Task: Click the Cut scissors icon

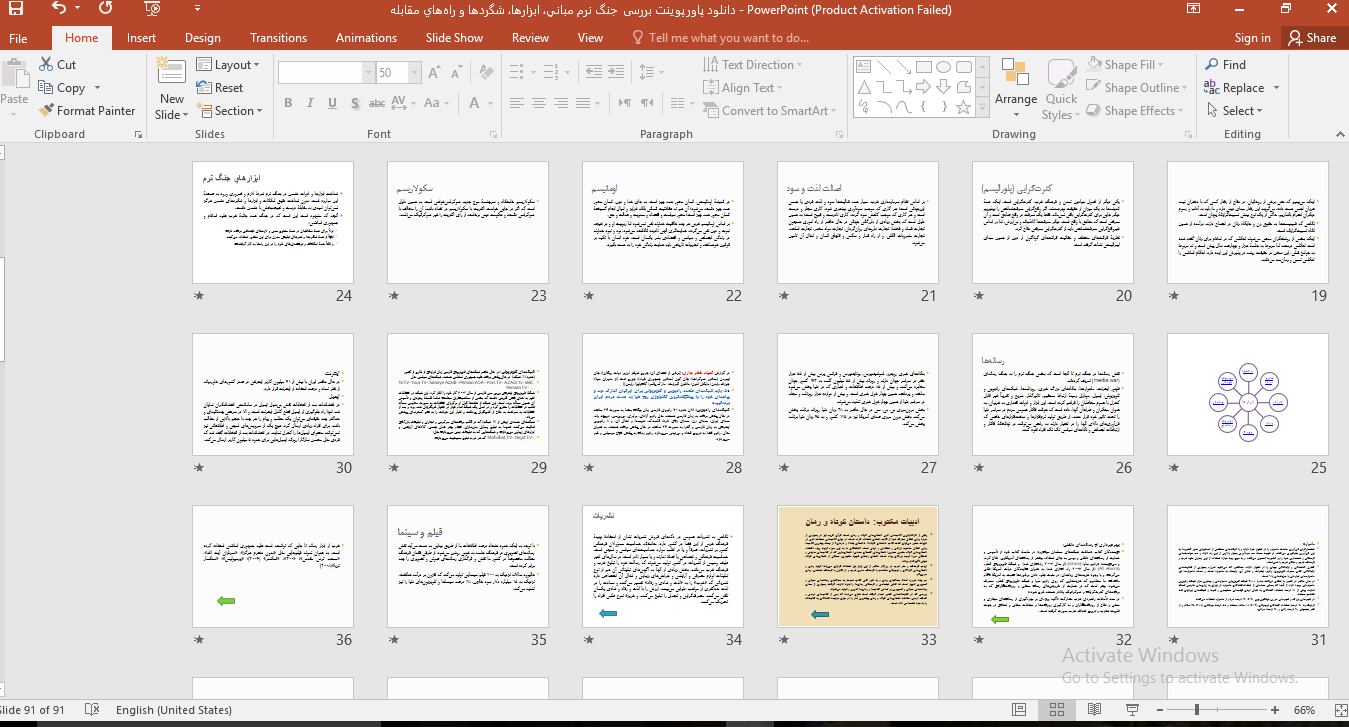Action: (x=46, y=64)
